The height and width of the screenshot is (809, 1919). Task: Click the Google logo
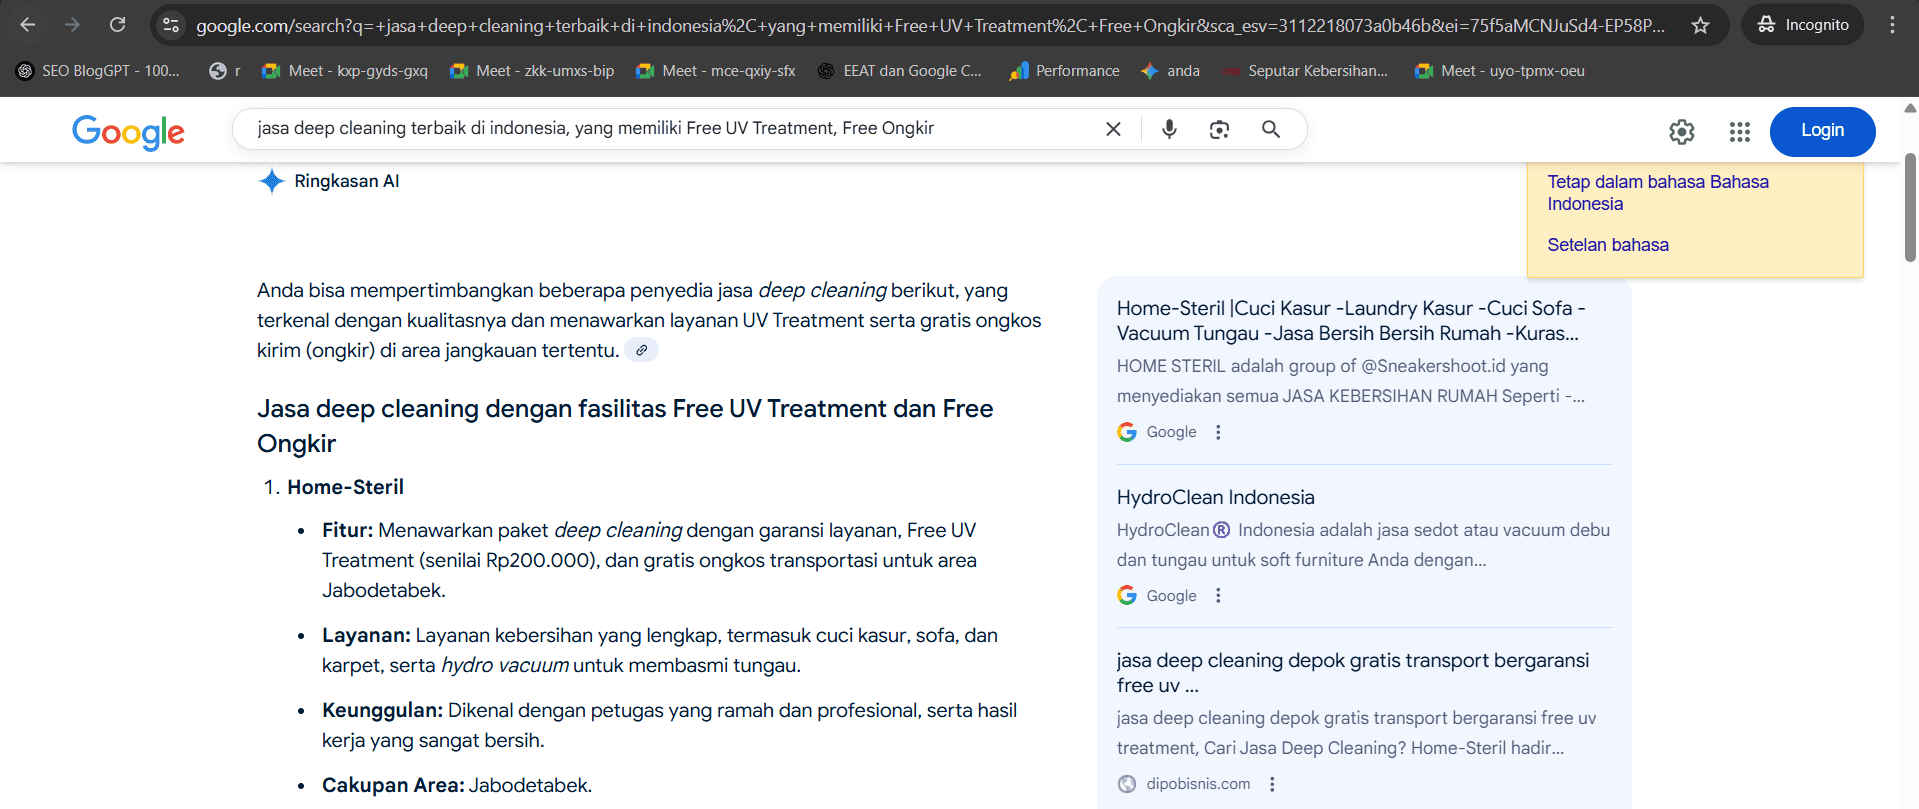coord(128,131)
